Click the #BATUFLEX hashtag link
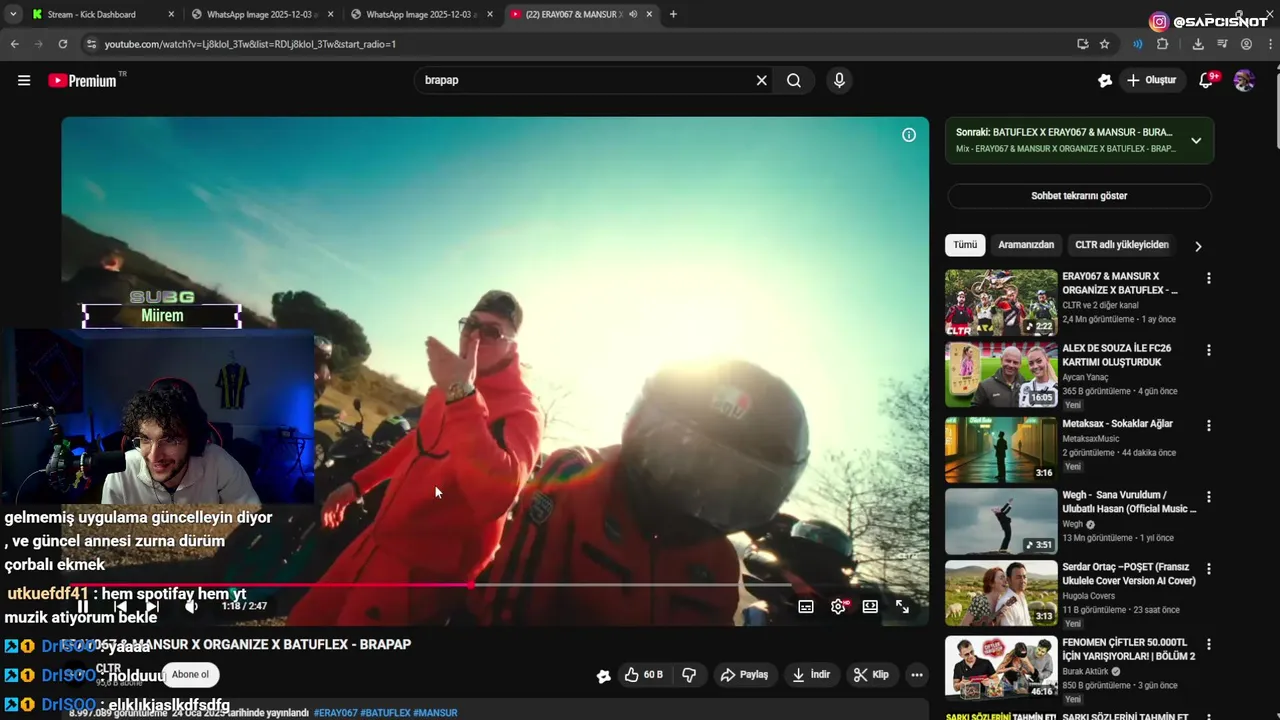 point(385,713)
